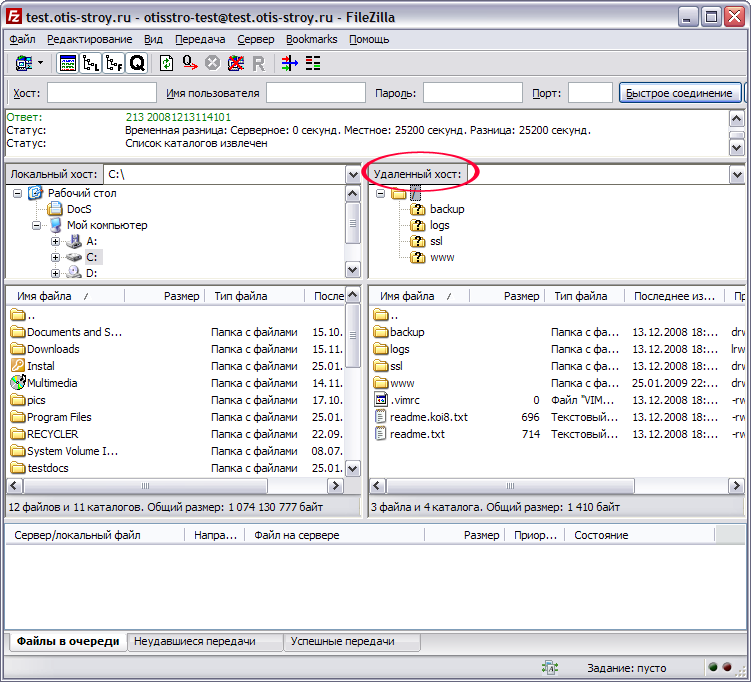Screen dimensions: 751x682
Task: Open the Помощь menu
Action: (369, 39)
